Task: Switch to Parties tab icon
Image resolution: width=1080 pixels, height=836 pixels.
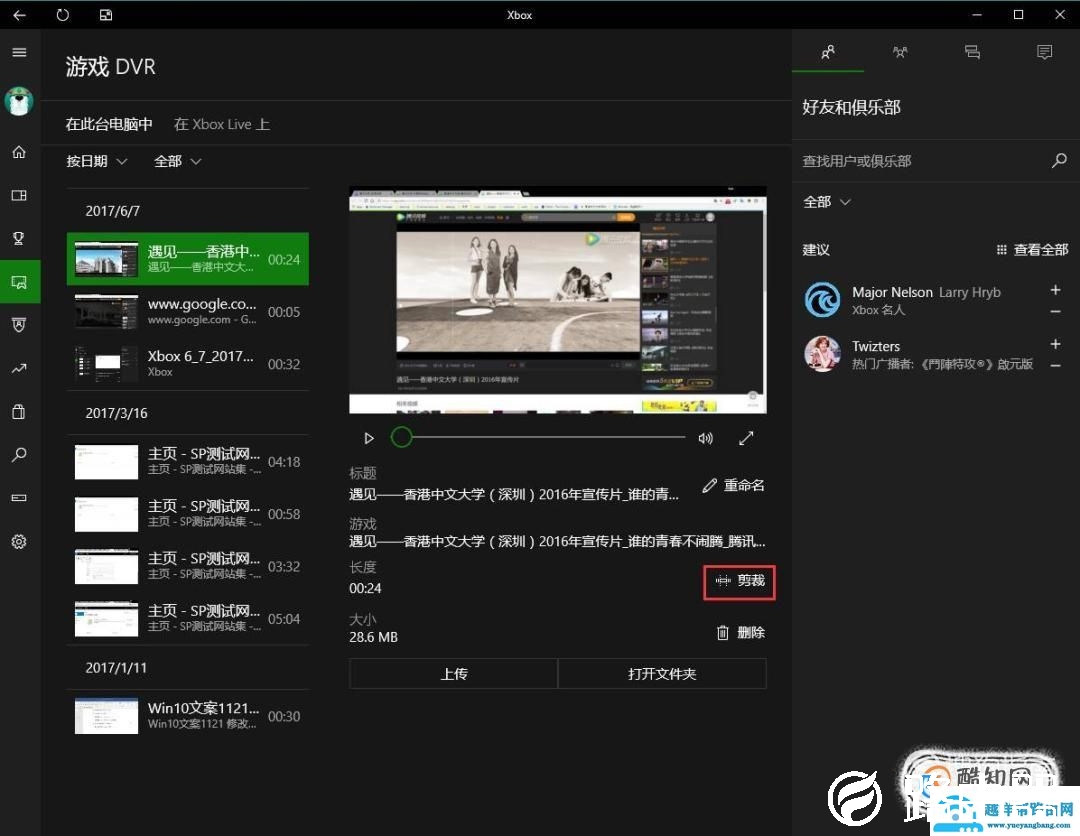Action: tap(900, 52)
